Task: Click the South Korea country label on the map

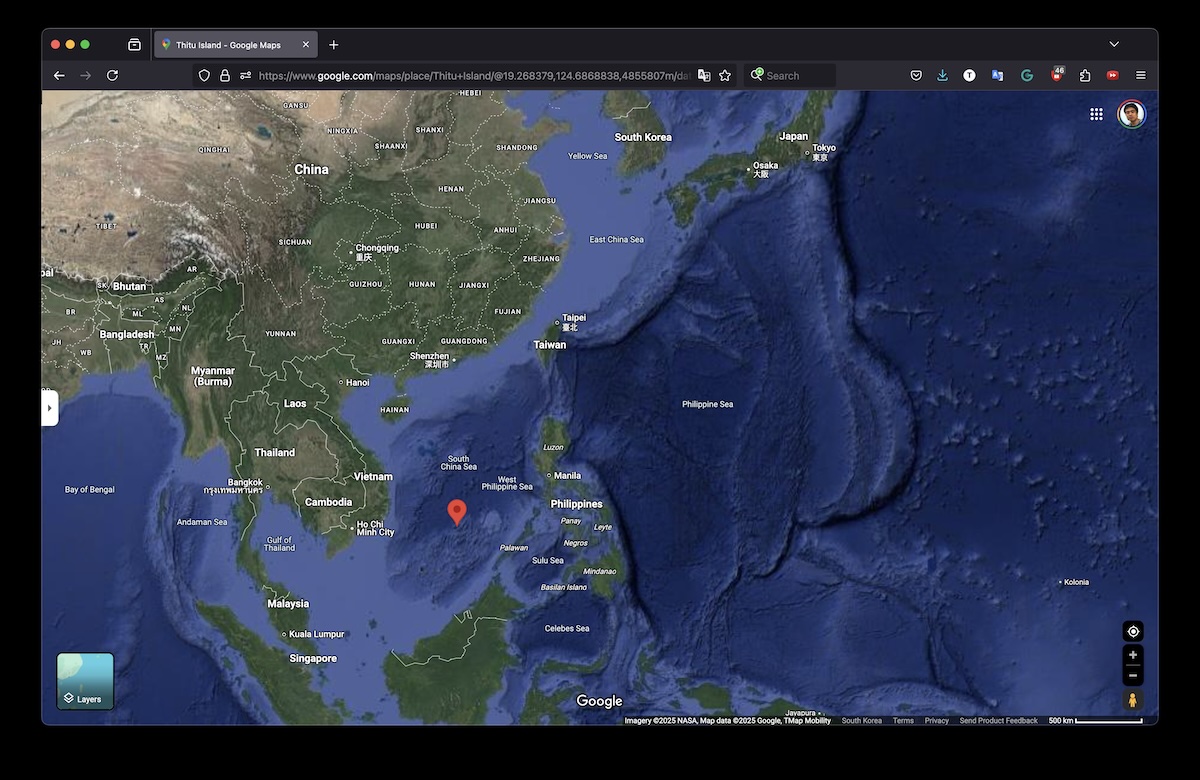Action: click(x=643, y=137)
